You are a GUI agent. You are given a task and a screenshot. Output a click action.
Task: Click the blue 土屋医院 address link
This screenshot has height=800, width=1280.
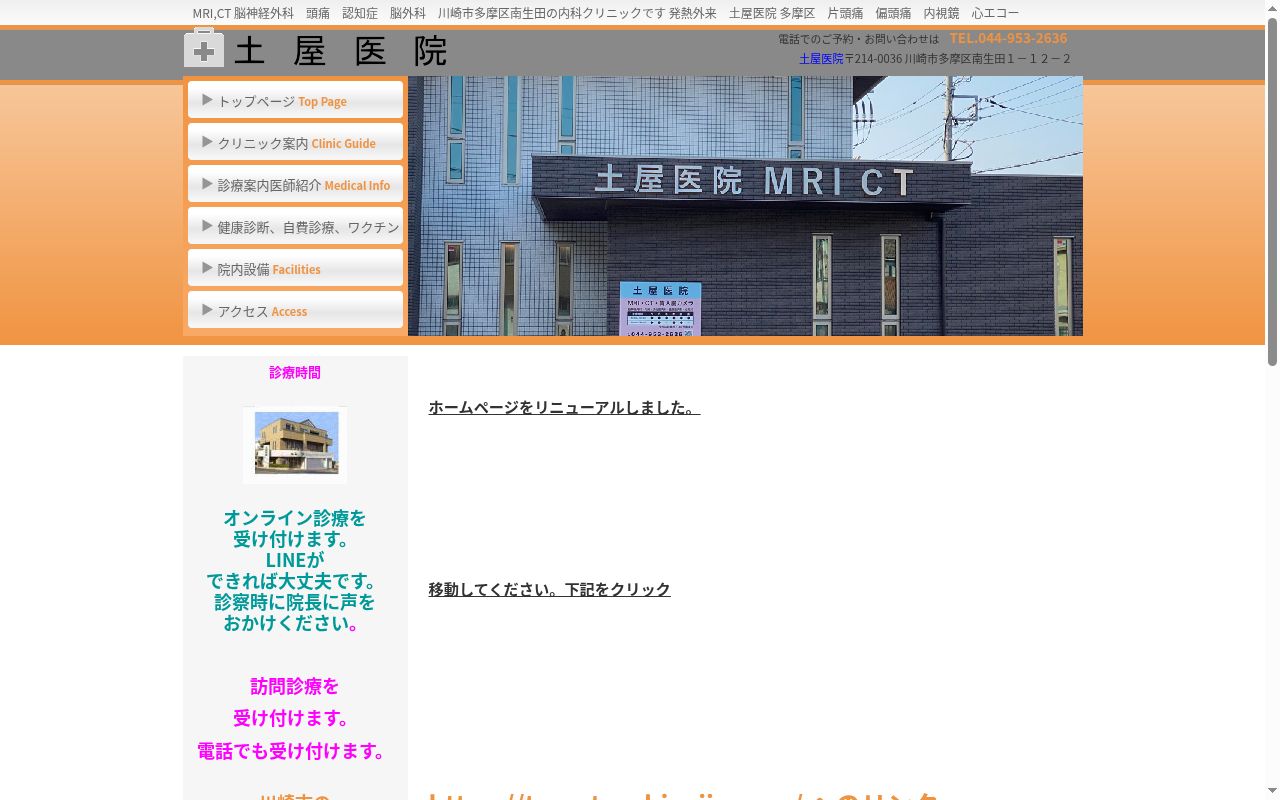pyautogui.click(x=821, y=59)
